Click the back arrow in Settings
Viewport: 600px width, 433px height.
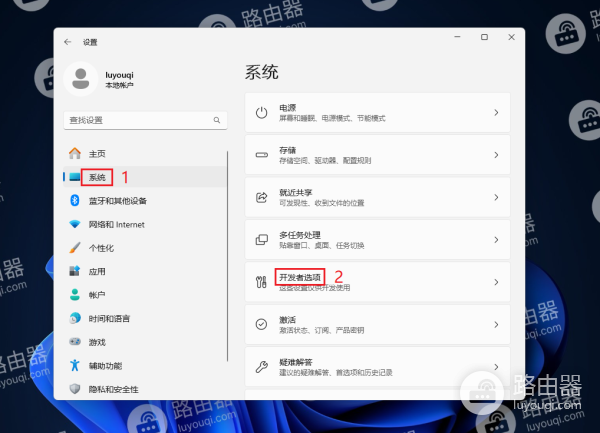[x=68, y=42]
